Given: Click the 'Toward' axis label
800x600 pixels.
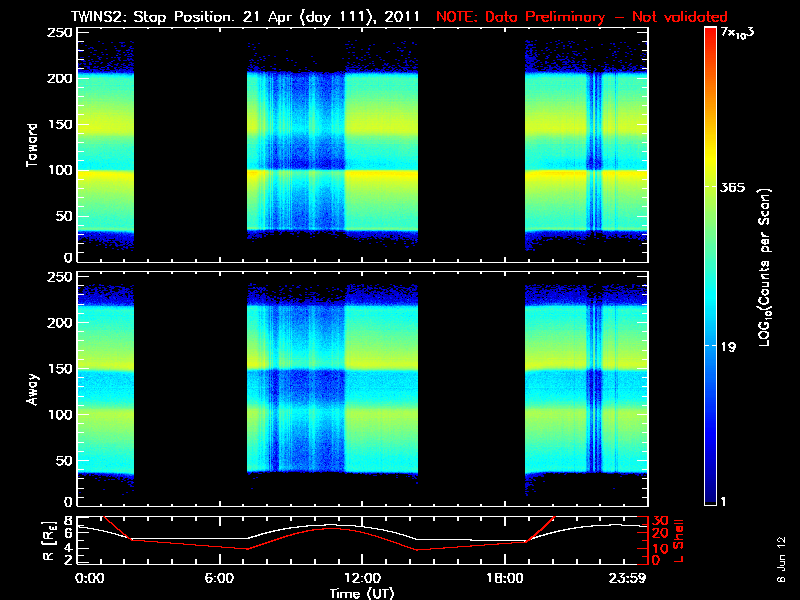Looking at the screenshot, I should point(34,143).
